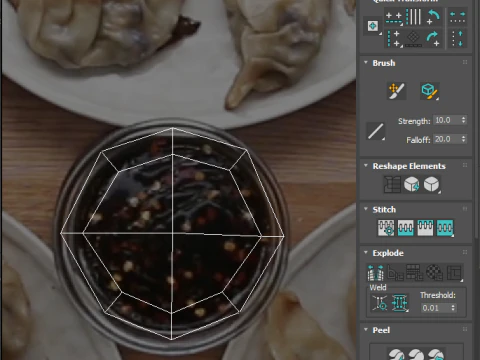The height and width of the screenshot is (360, 480).
Task: Rotate selection 90 degrees clockwise
Action: pyautogui.click(x=434, y=39)
